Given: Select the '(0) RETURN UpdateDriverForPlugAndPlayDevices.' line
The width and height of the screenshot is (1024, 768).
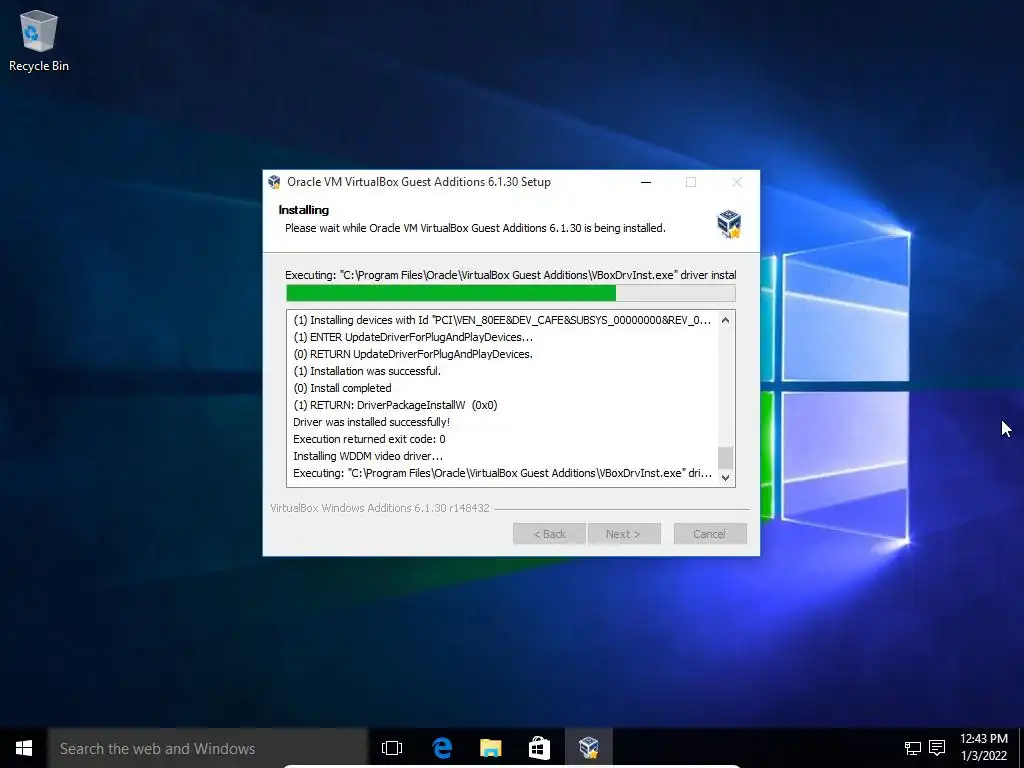Looking at the screenshot, I should tap(413, 354).
